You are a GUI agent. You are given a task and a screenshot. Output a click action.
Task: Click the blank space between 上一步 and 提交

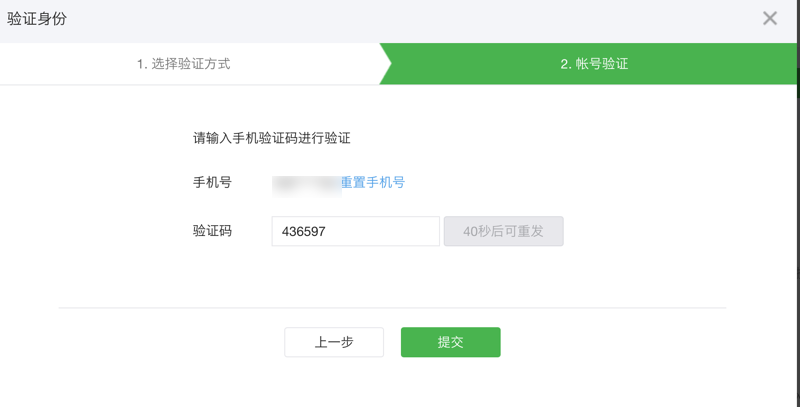pyautogui.click(x=392, y=342)
